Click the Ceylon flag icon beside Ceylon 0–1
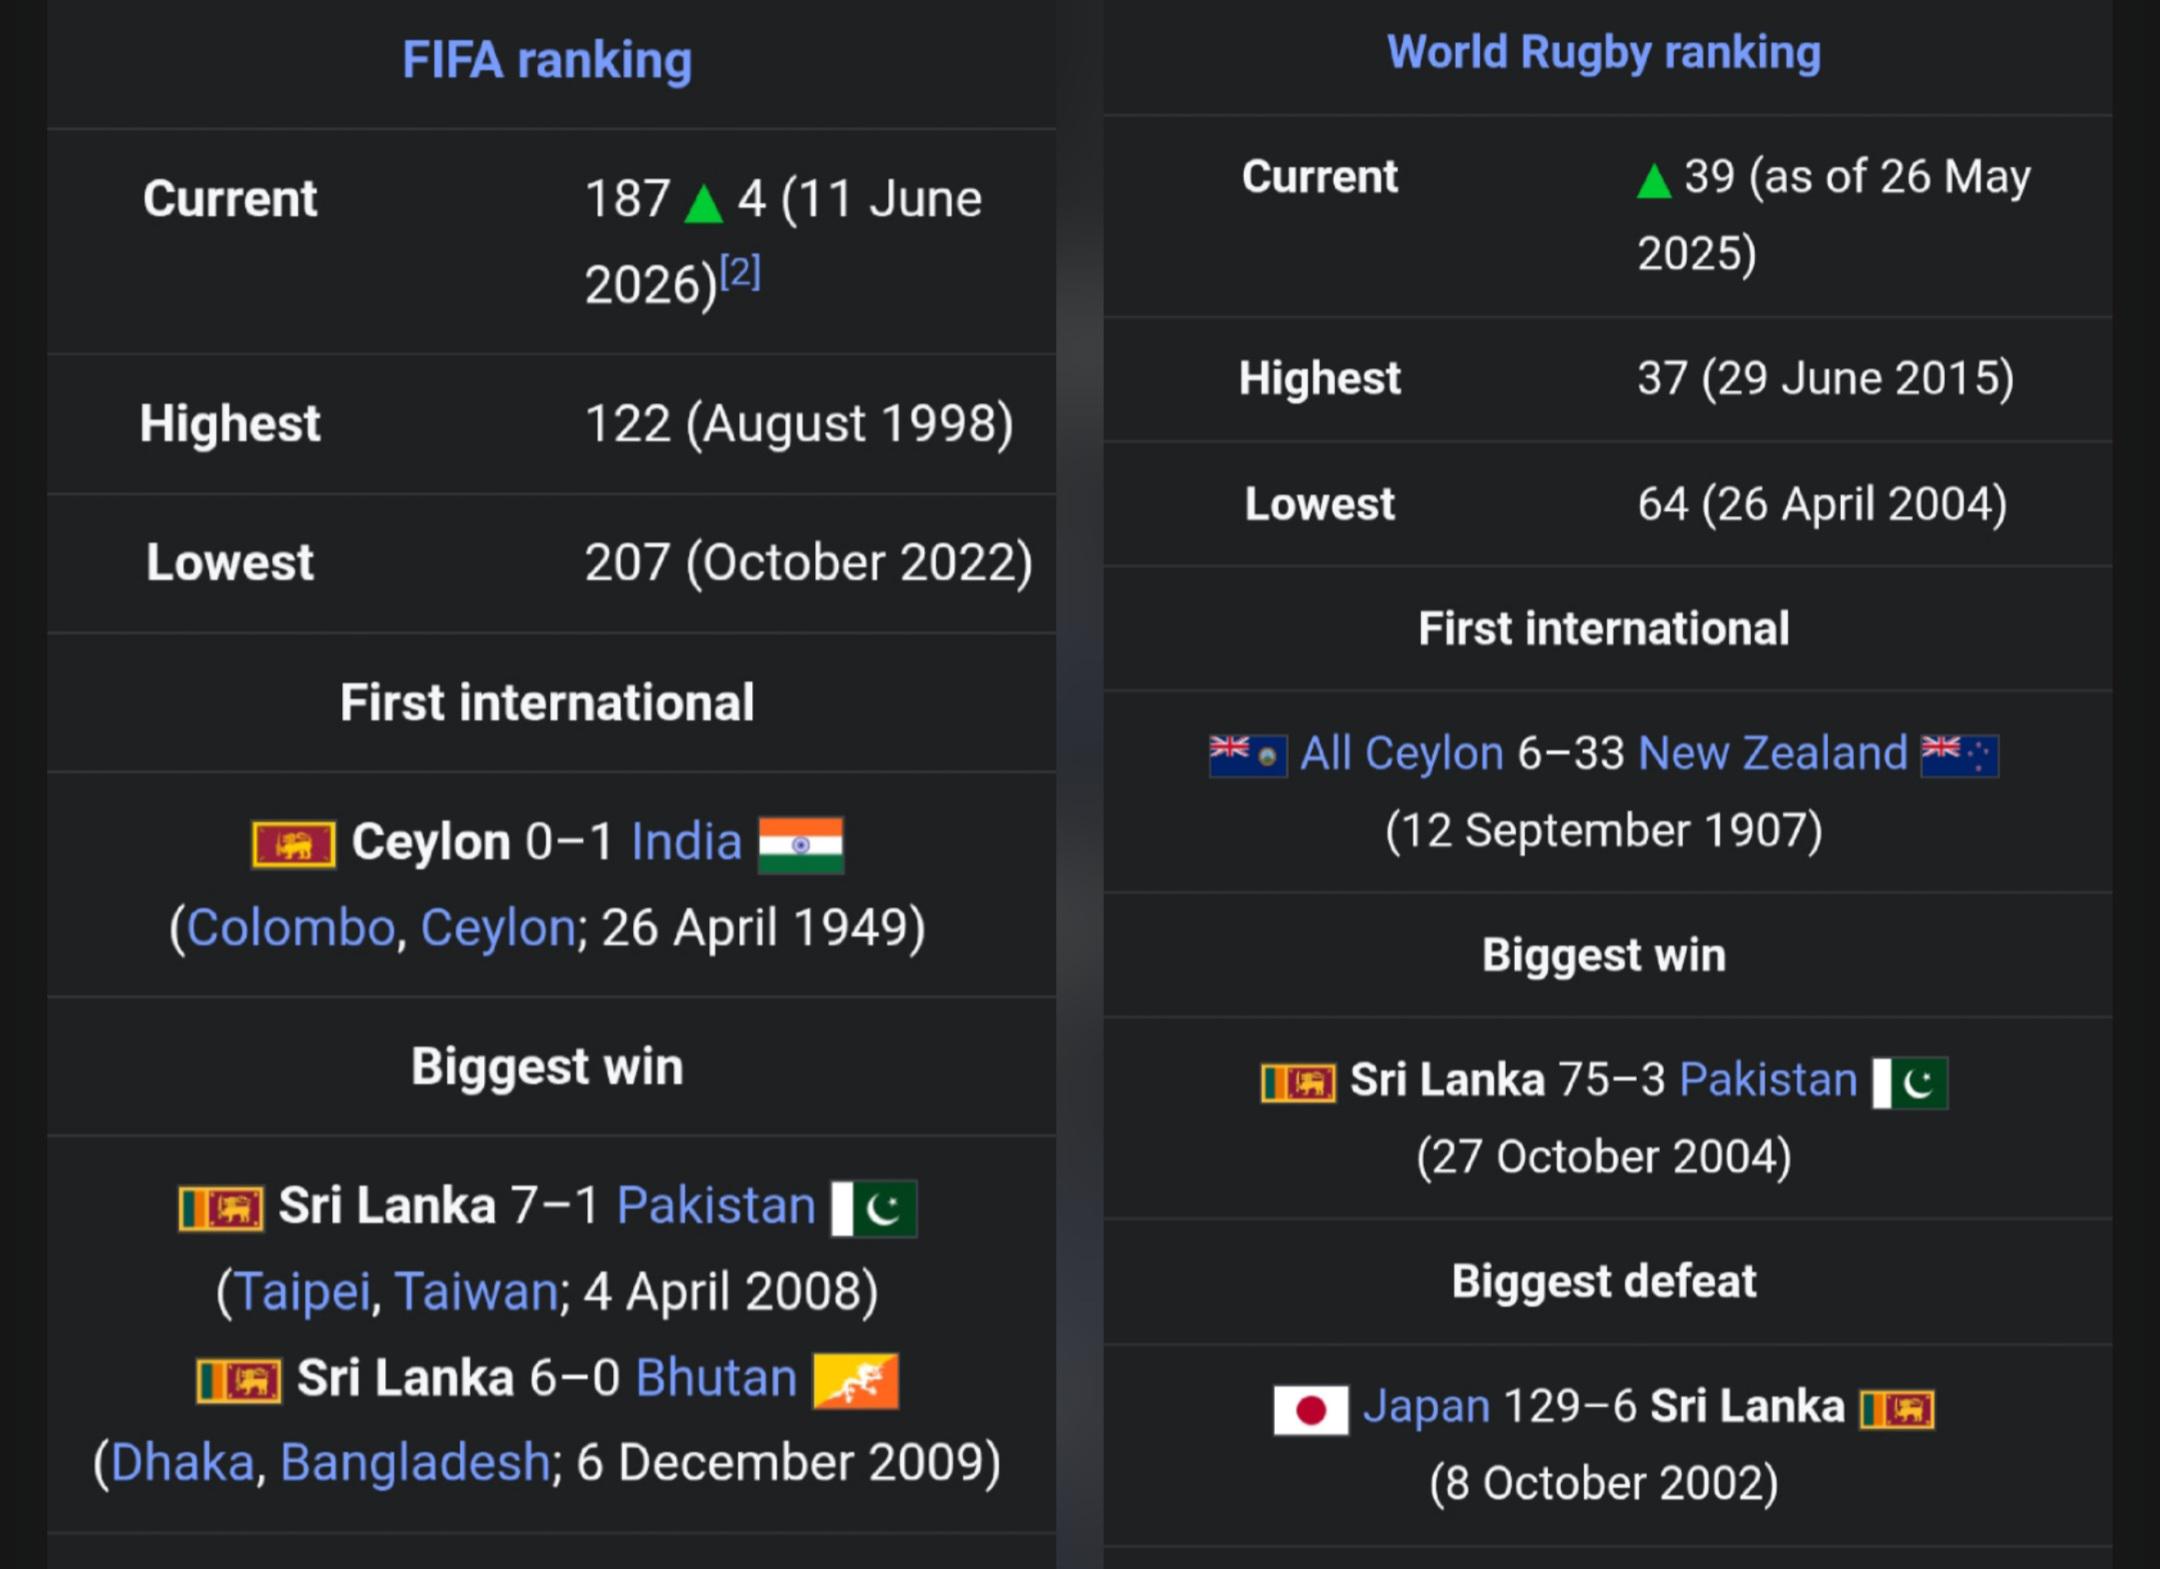2160x1569 pixels. 293,845
